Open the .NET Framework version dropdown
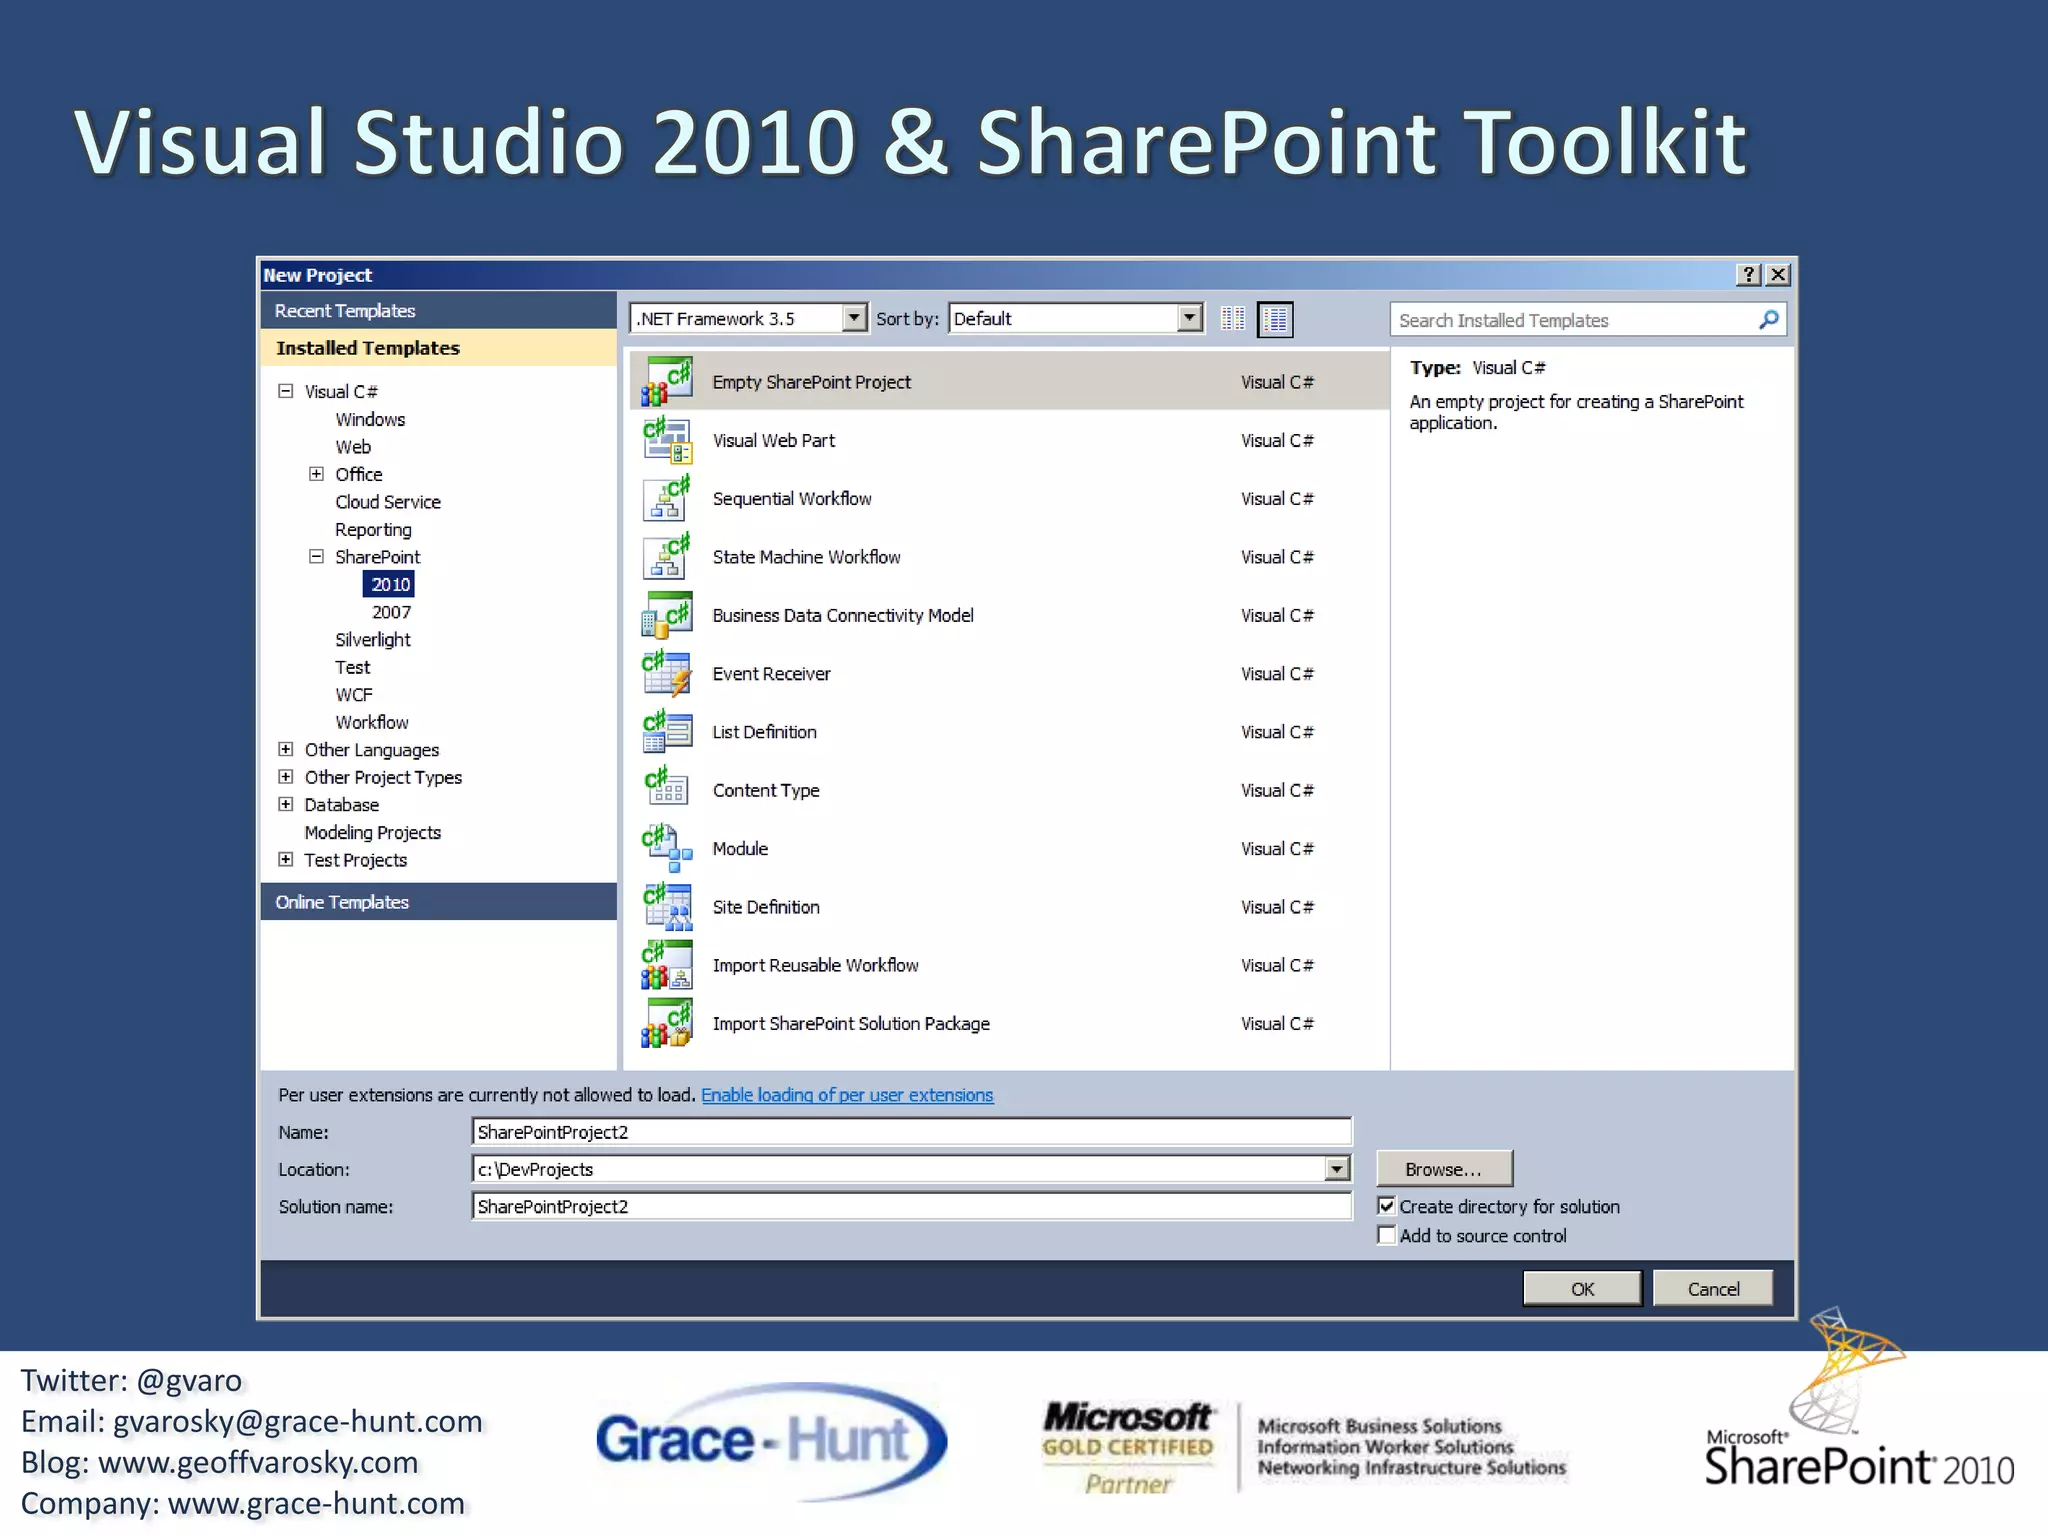 pyautogui.click(x=853, y=318)
